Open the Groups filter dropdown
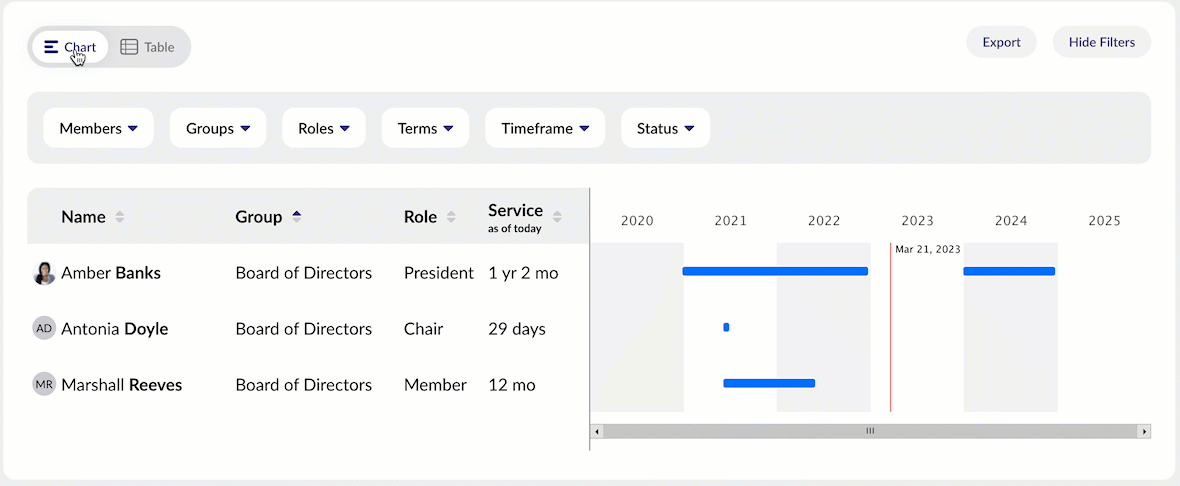The image size is (1180, 486). click(218, 128)
